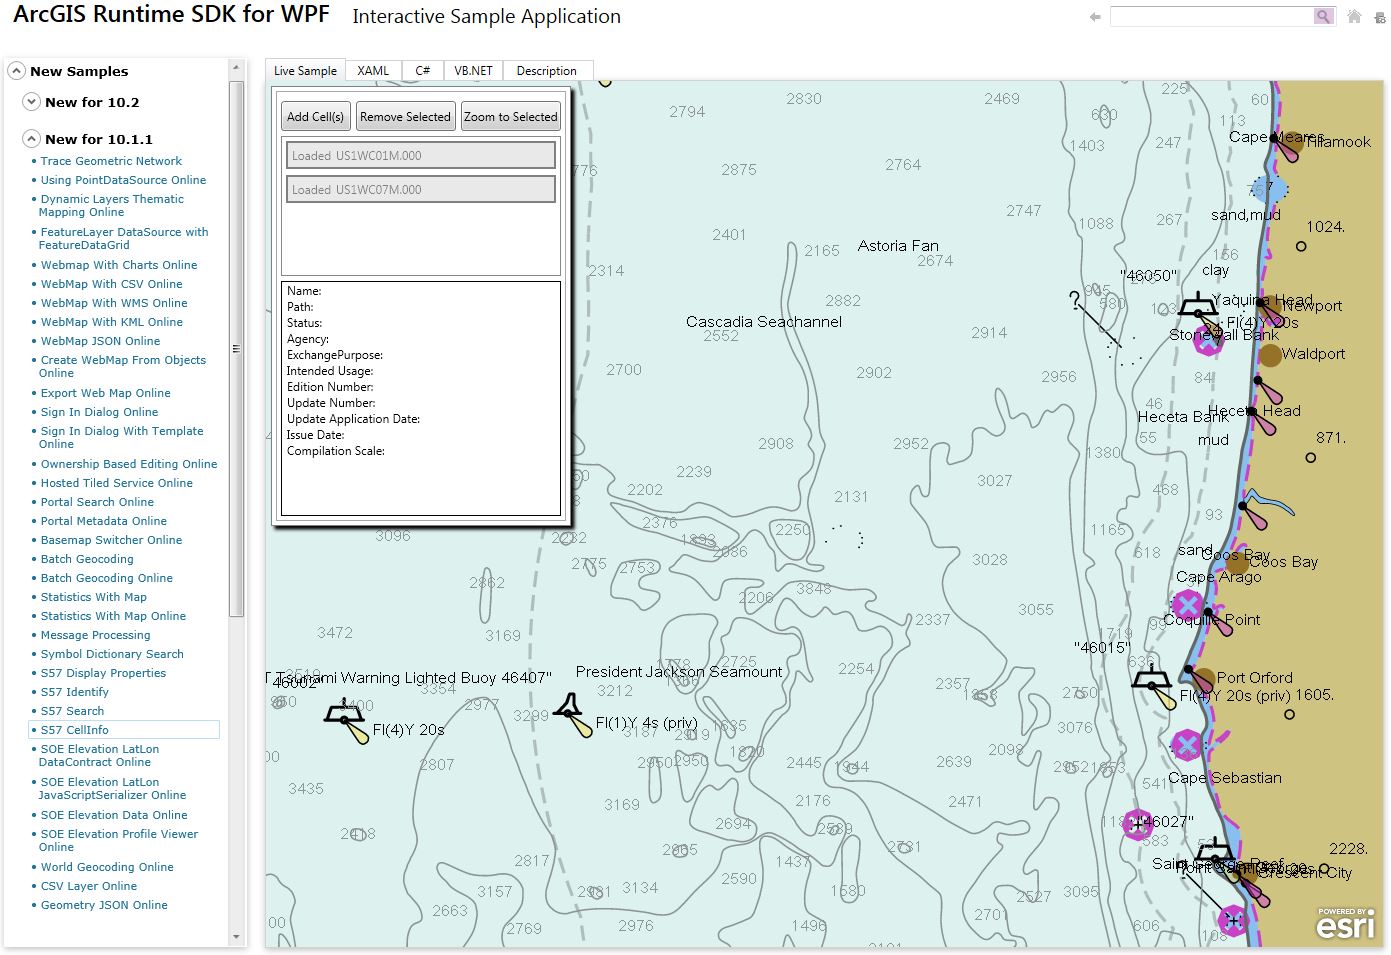
Task: Click the Remove Selected button
Action: click(x=405, y=117)
